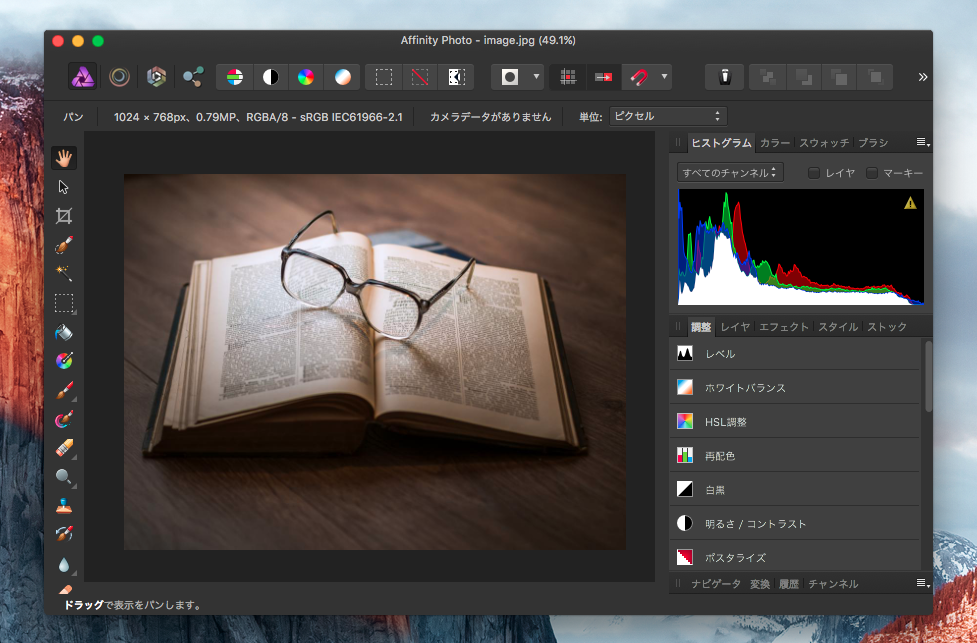The width and height of the screenshot is (977, 643).
Task: Select the Eraser brush tool
Action: click(64, 448)
